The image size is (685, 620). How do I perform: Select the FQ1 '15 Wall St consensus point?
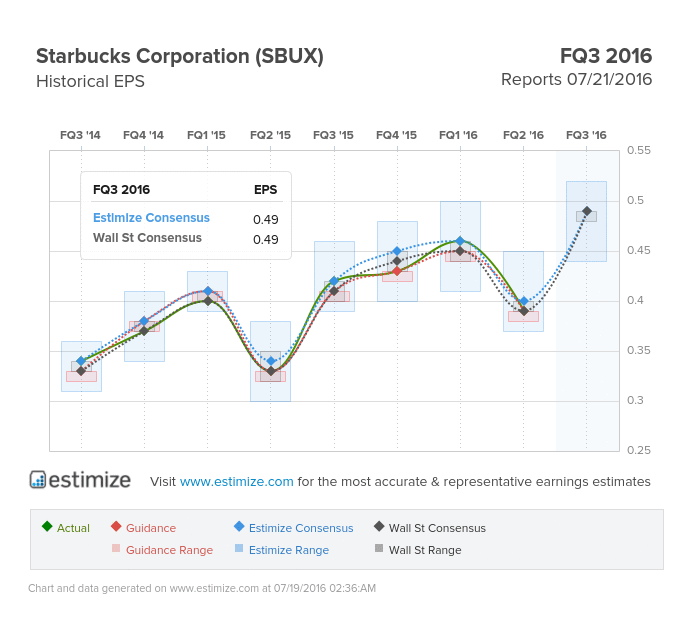pos(208,301)
